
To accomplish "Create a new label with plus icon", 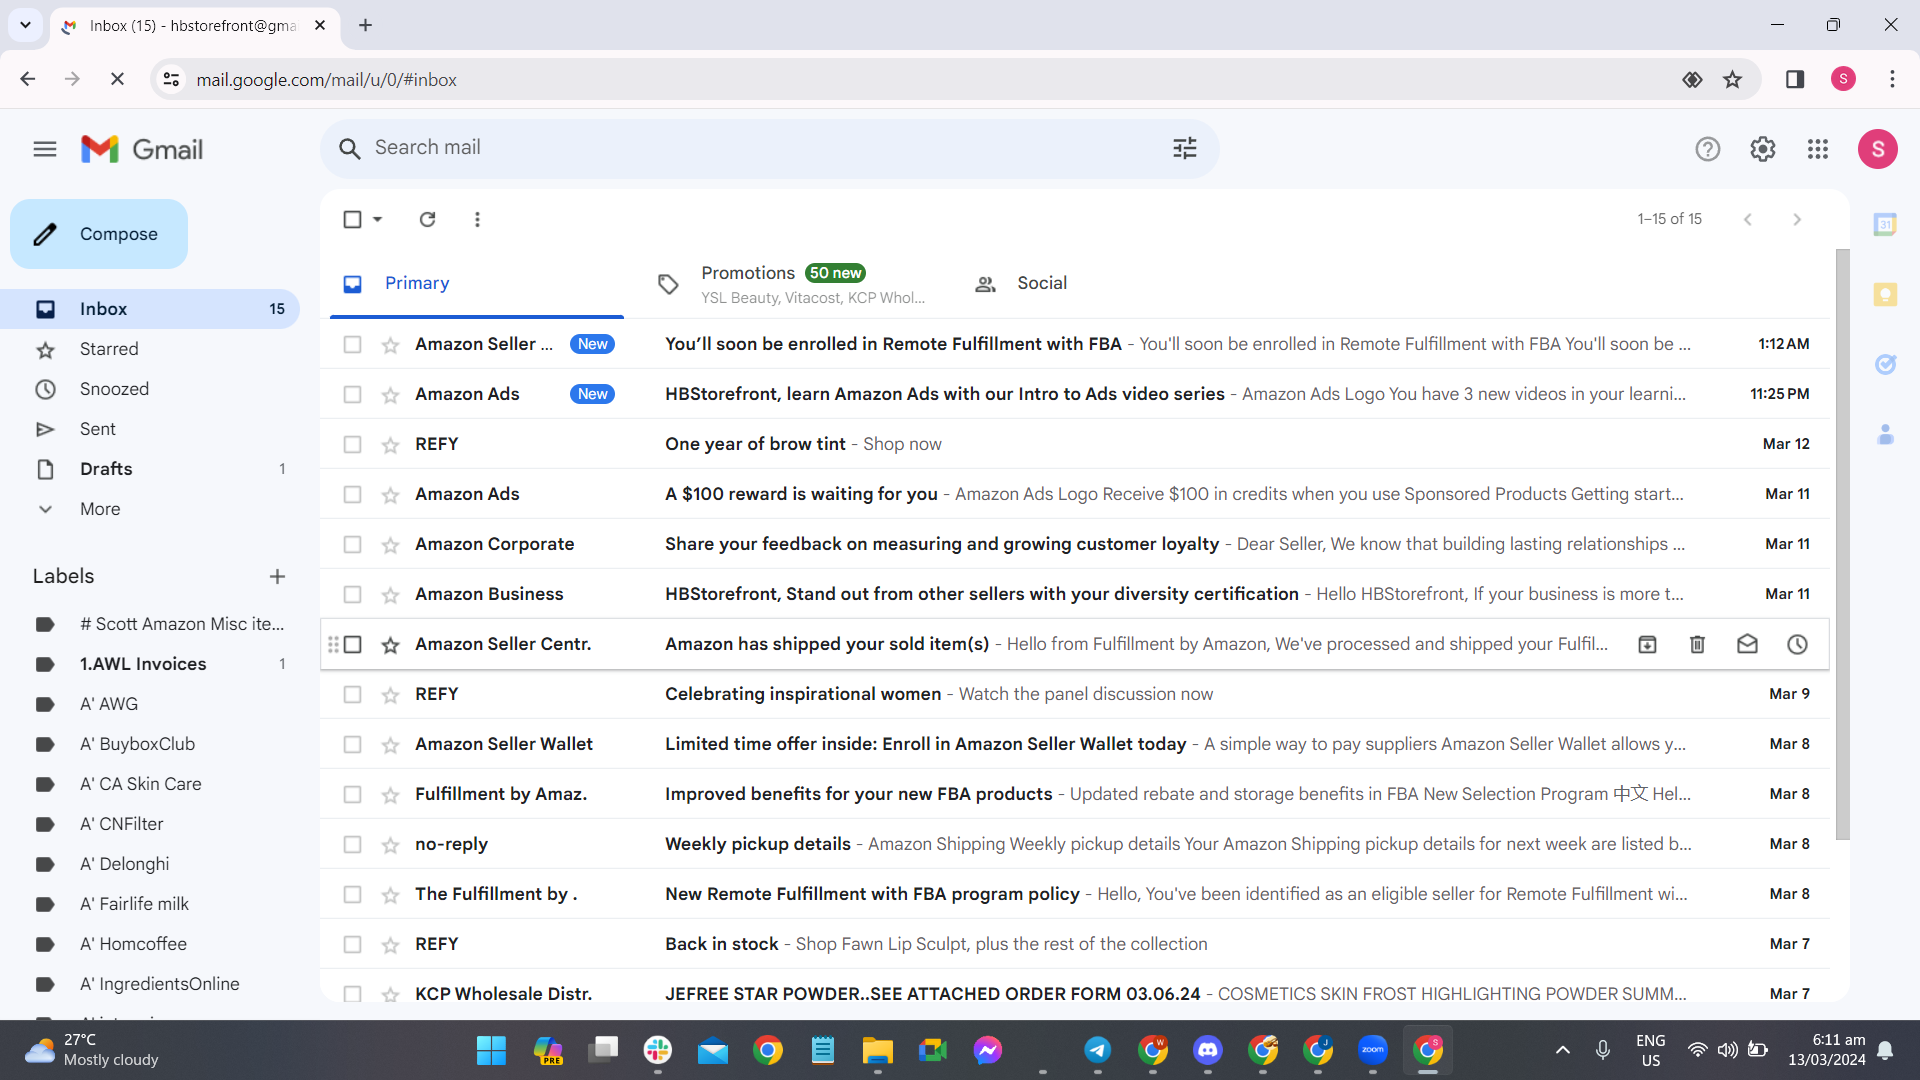I will 277,576.
